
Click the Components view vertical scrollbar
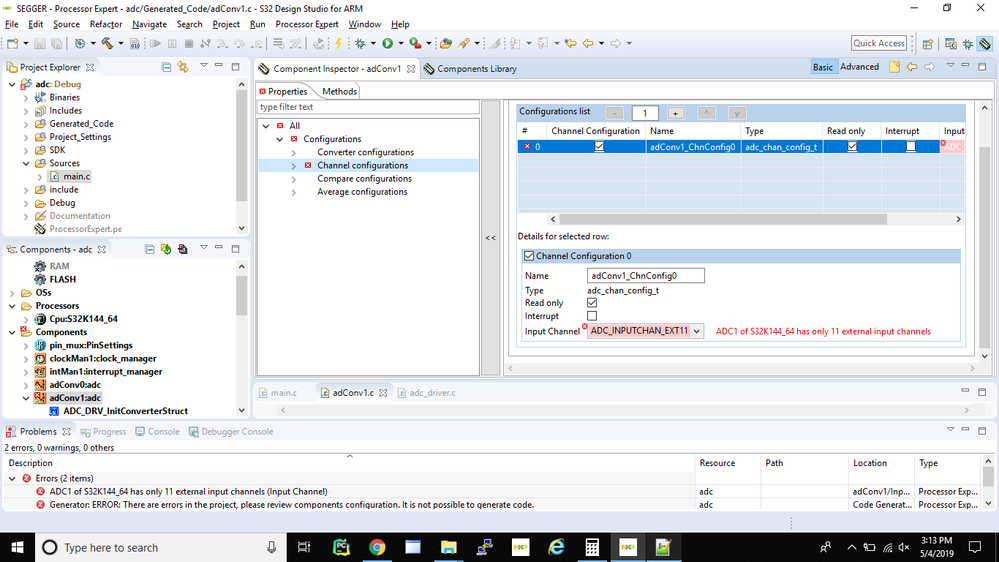point(241,296)
